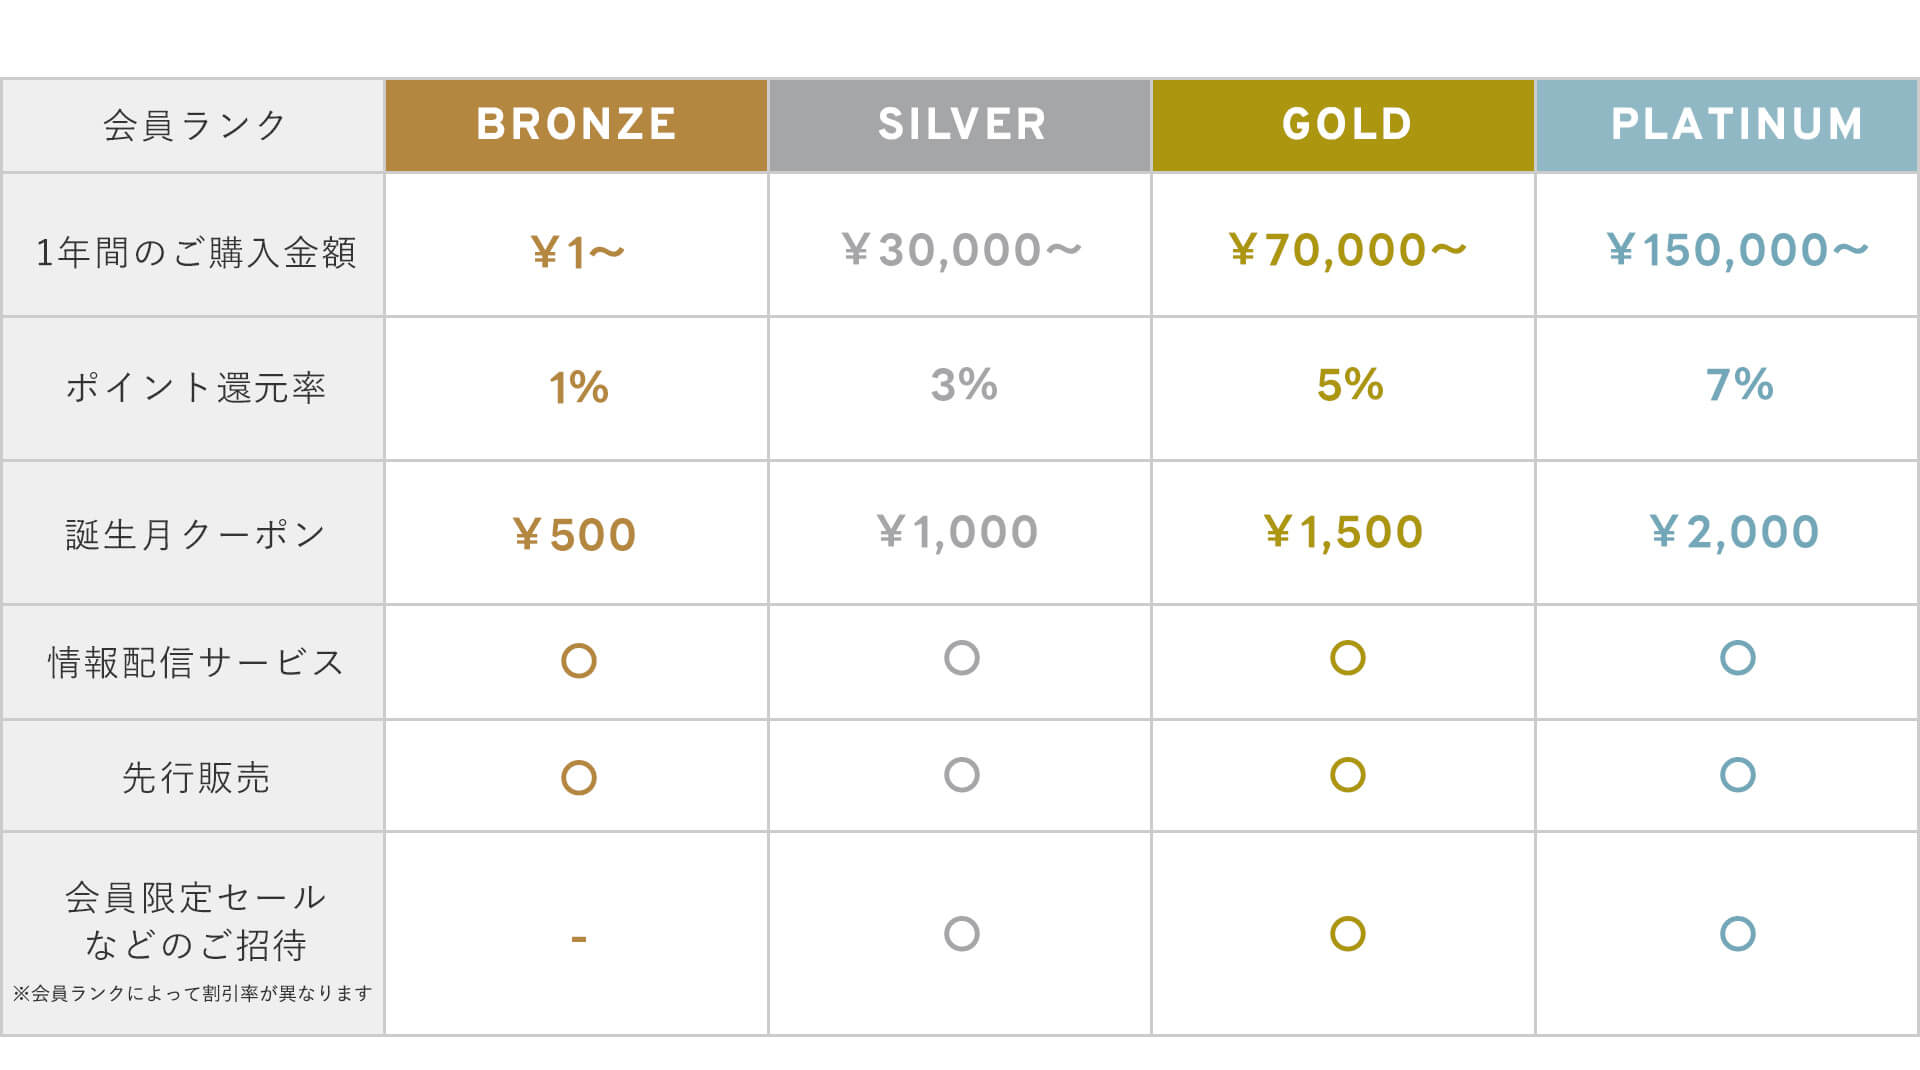Click Gold circle in 先行販売 row
This screenshot has height=1070, width=1920.
tap(1348, 775)
